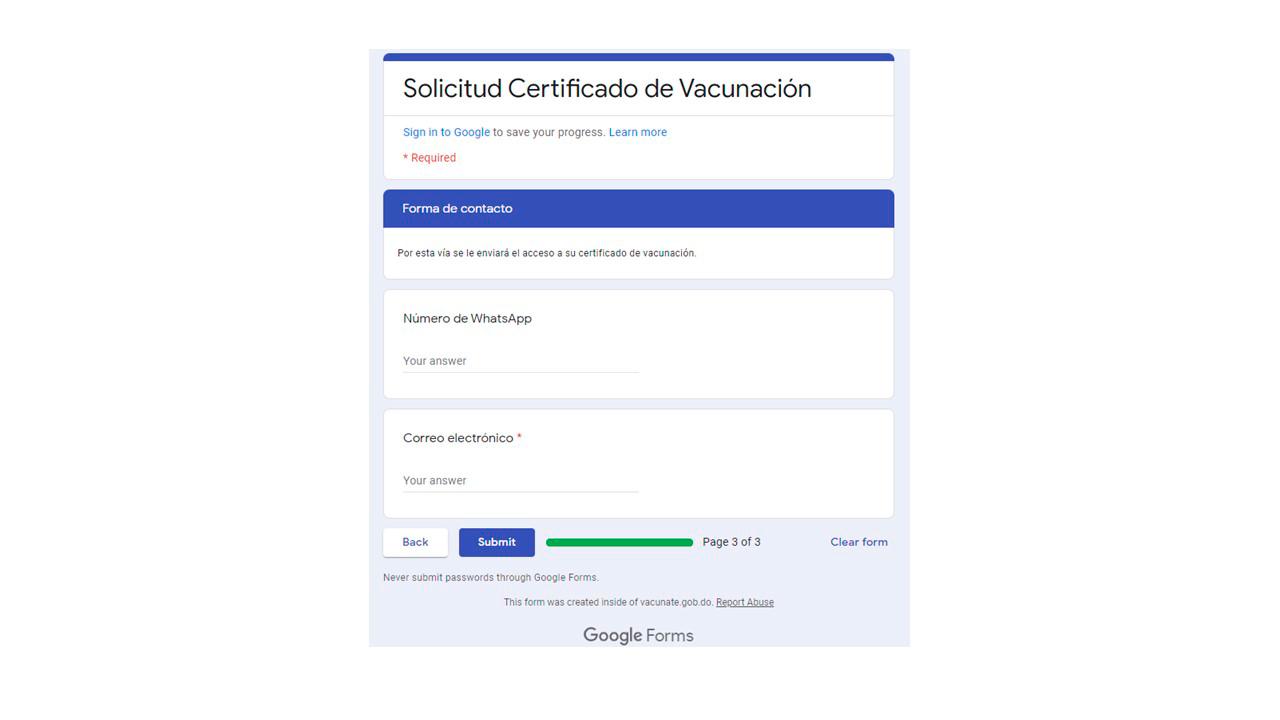Click the 'Page 3 of 3' indicator
This screenshot has height=720, width=1280.
[x=731, y=542]
